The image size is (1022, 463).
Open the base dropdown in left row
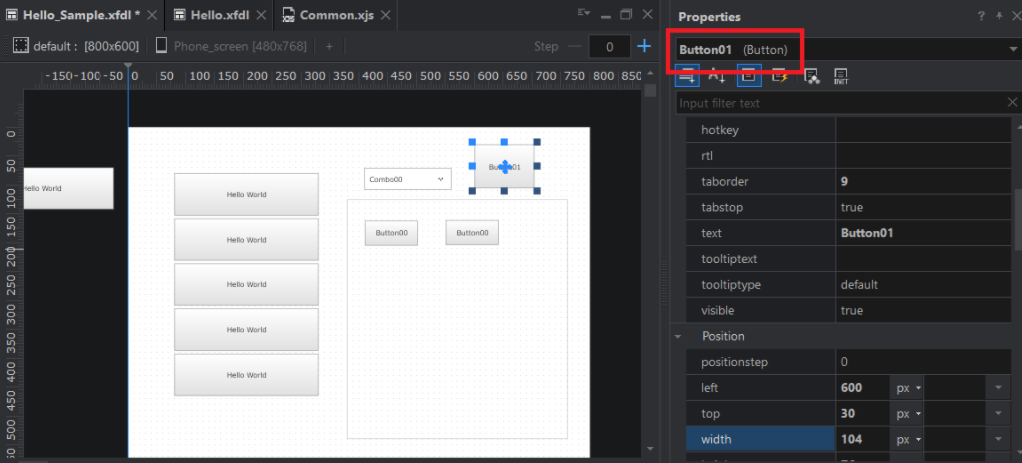pyautogui.click(x=998, y=388)
